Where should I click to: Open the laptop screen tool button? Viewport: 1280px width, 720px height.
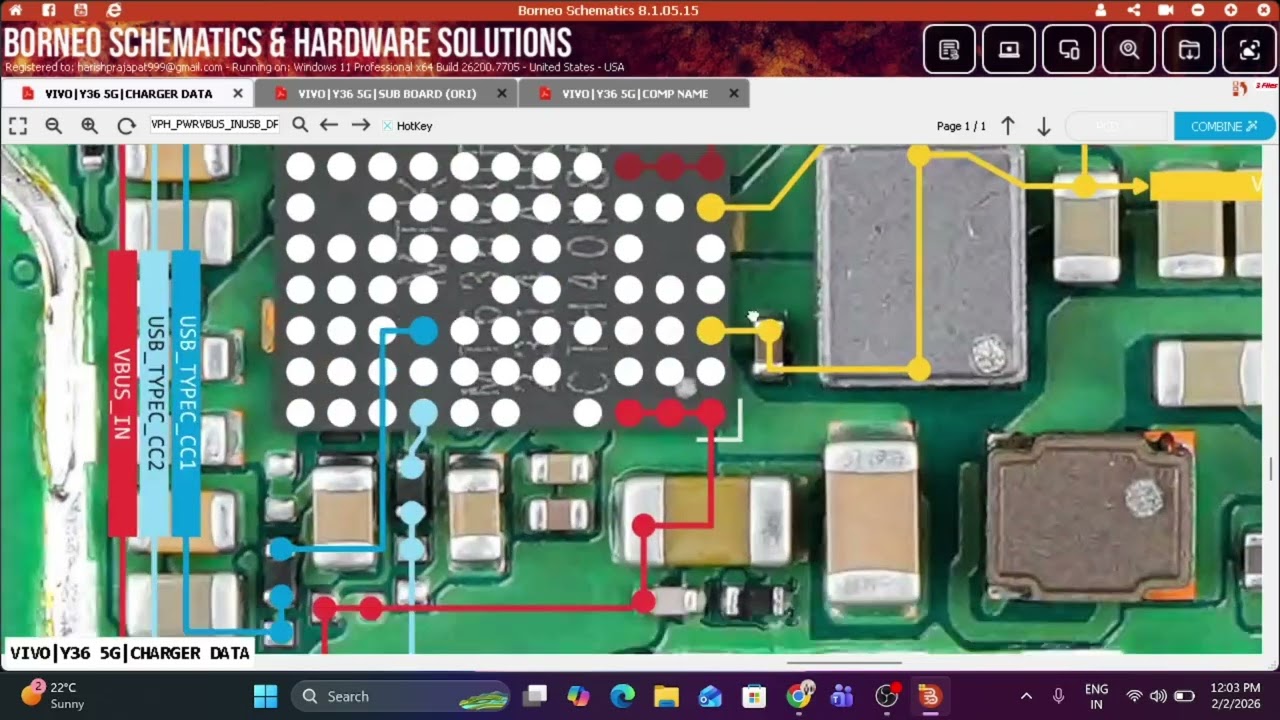pos(1009,49)
